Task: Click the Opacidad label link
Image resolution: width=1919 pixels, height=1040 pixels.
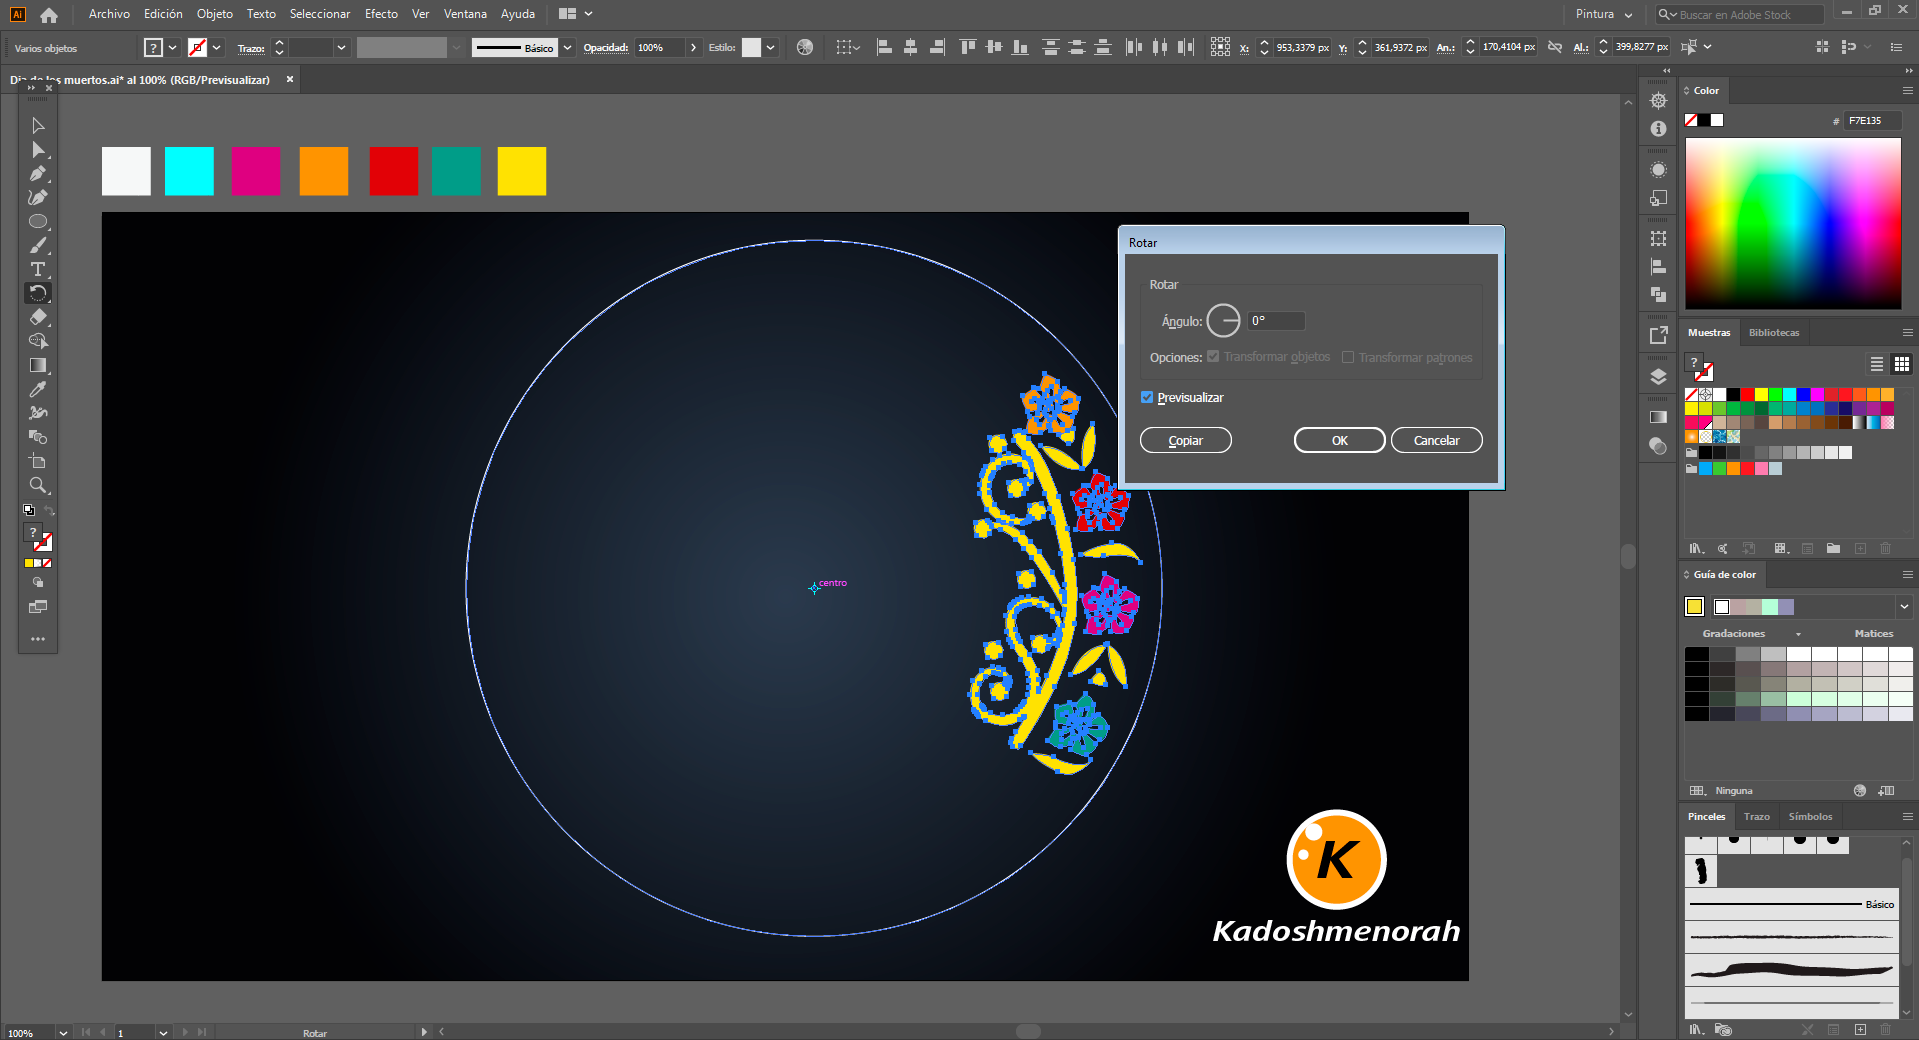Action: point(606,48)
